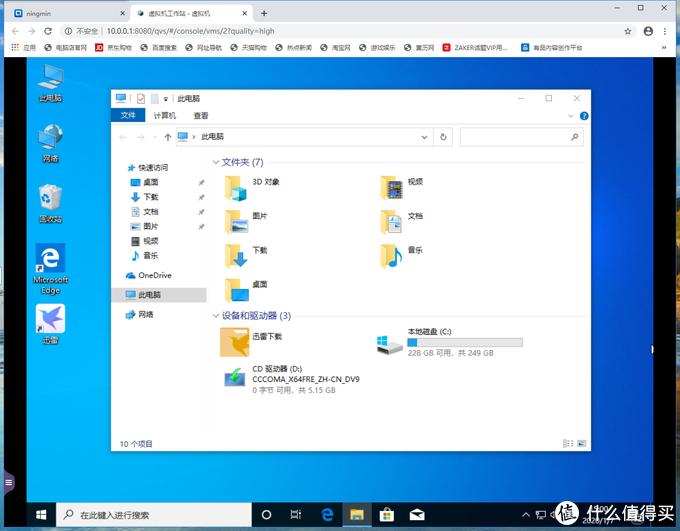The image size is (680, 531).
Task: Open the 文件 ribbon tab
Action: (x=128, y=115)
